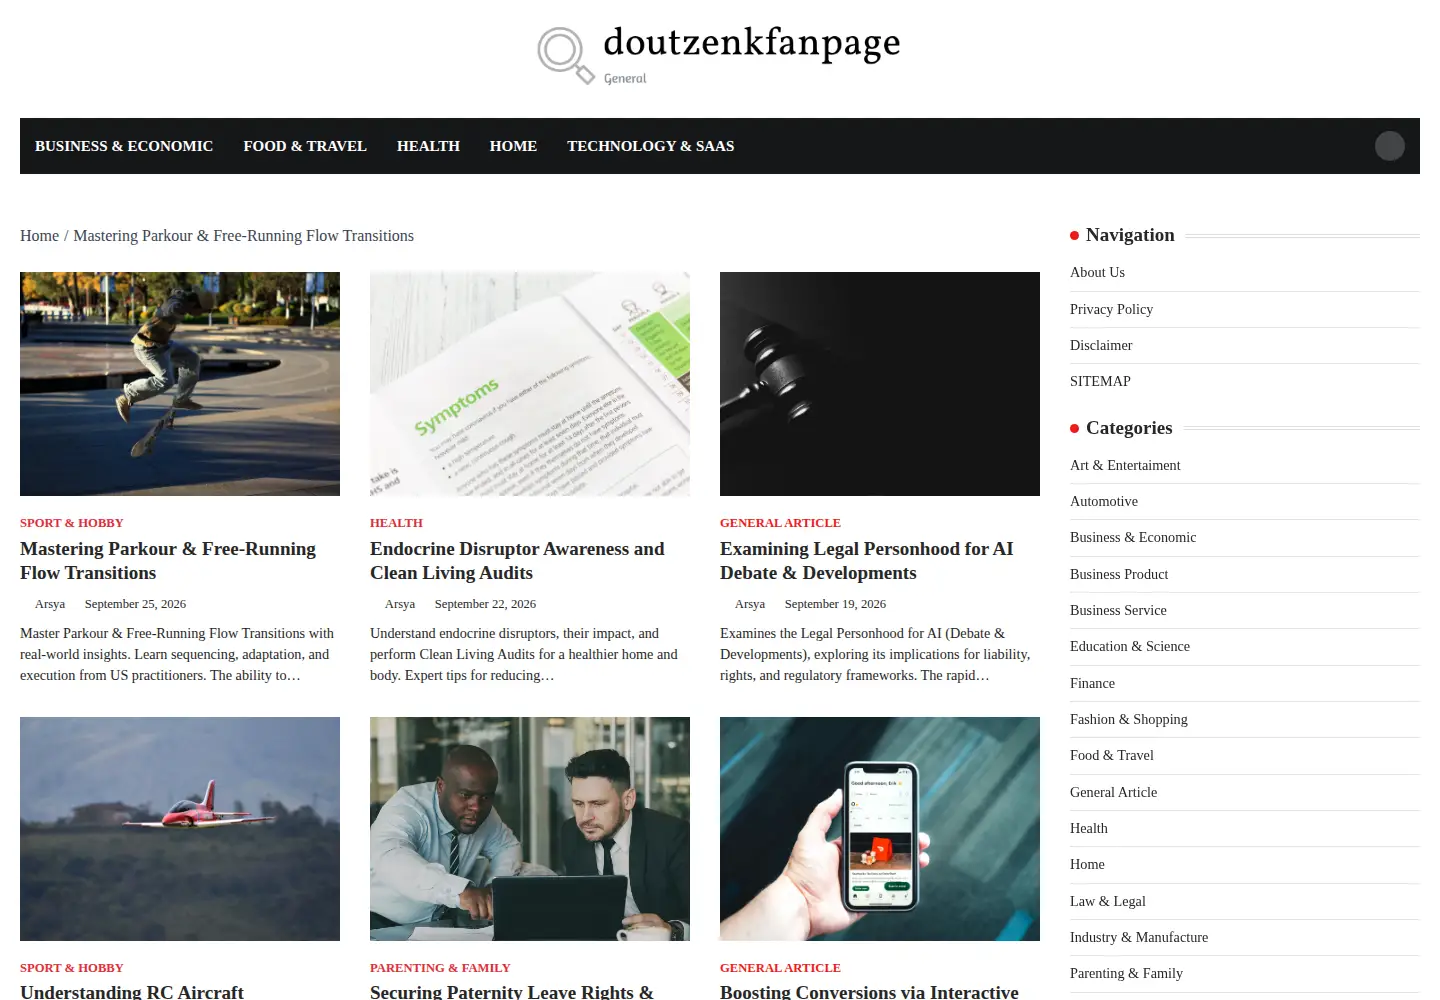Click the September 22, 2026 date link
This screenshot has height=1000, width=1440.
click(x=485, y=604)
